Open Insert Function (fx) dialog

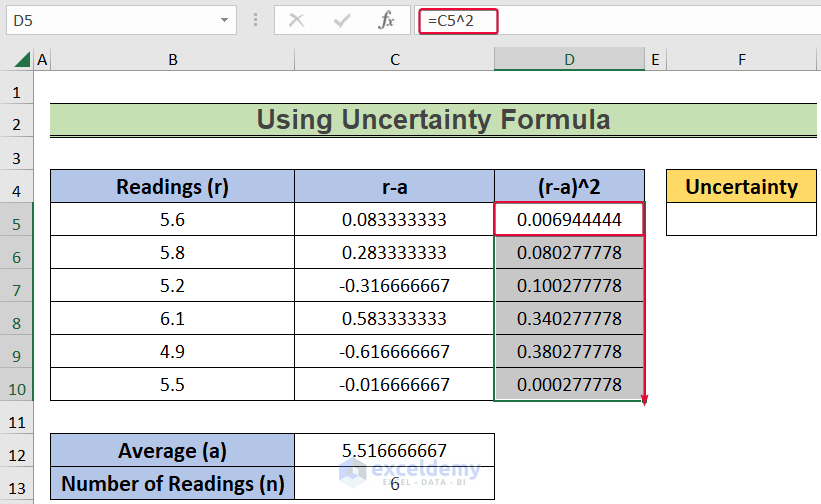point(387,20)
